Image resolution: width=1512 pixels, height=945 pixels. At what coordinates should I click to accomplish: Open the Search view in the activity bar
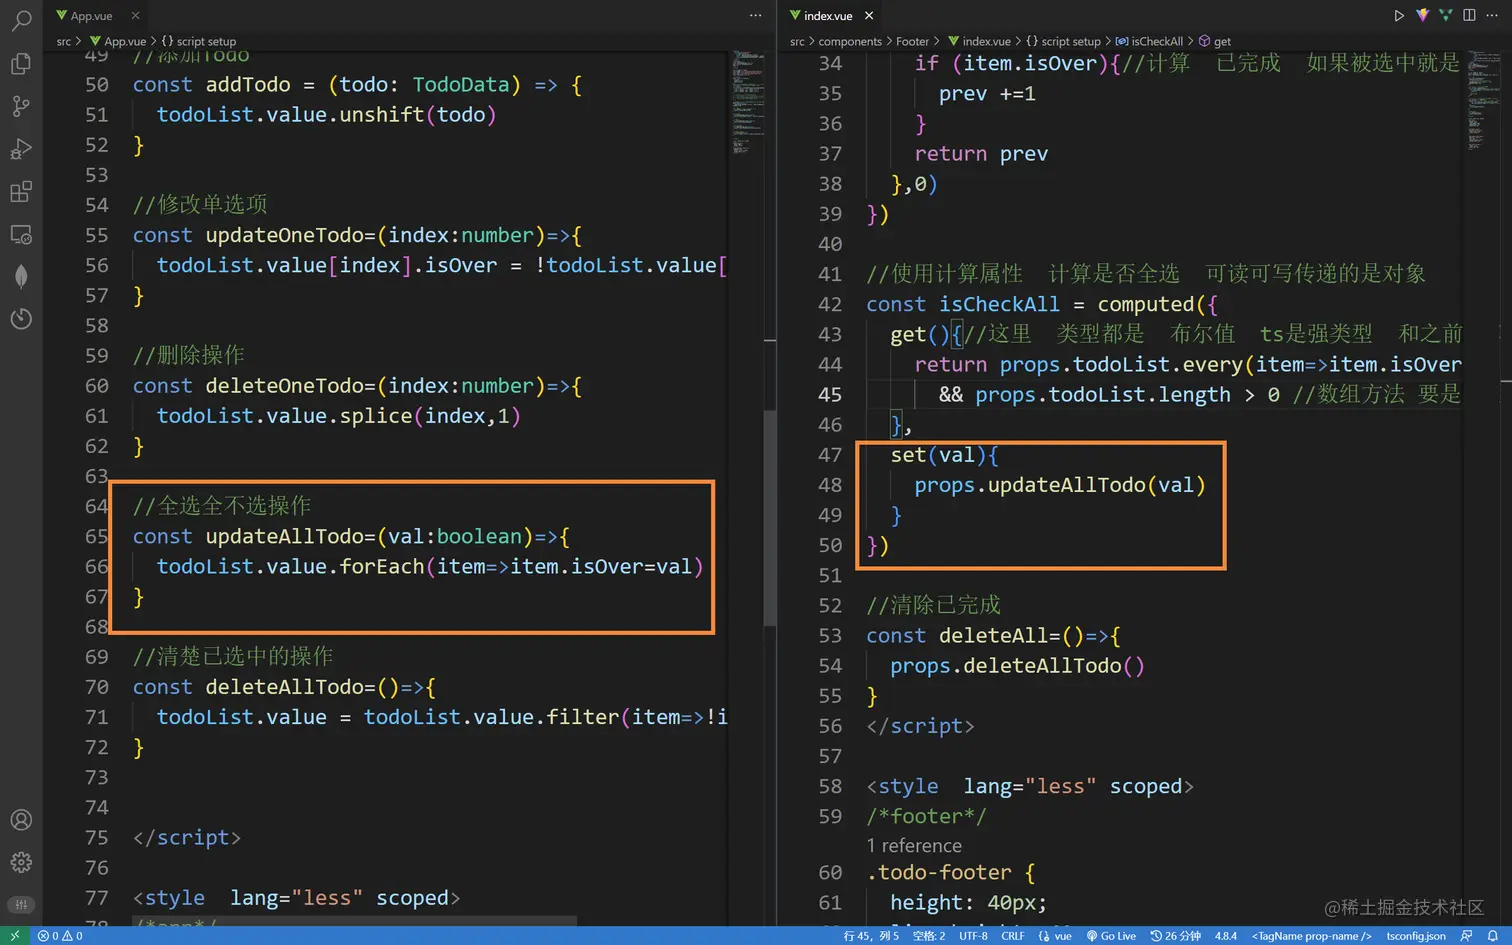21,20
